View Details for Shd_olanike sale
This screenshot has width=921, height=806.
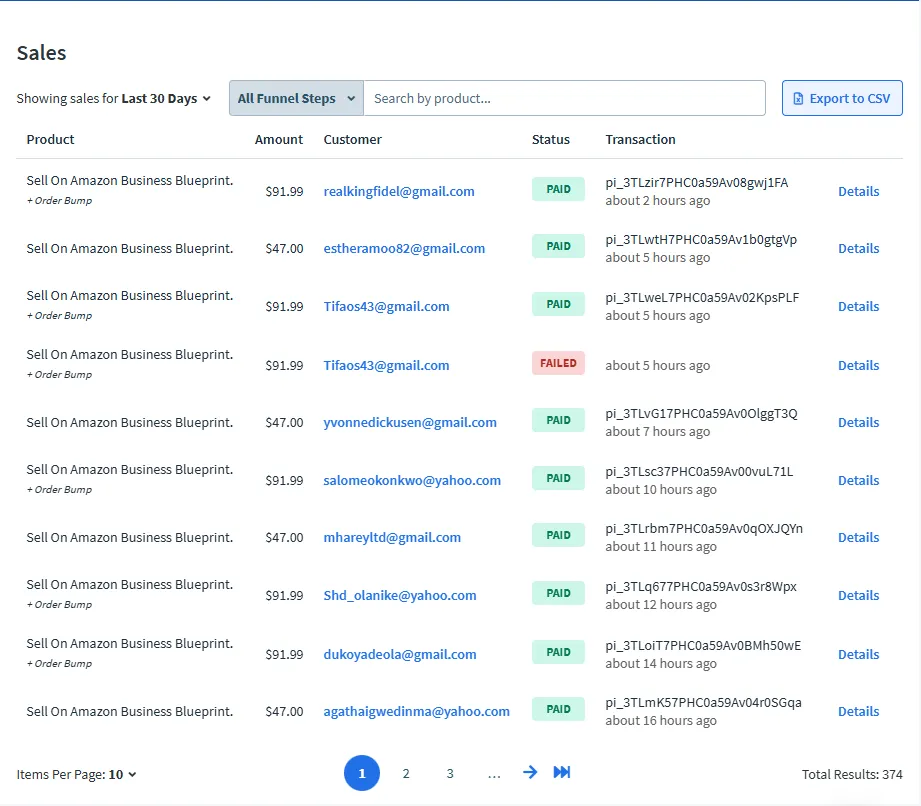click(858, 596)
